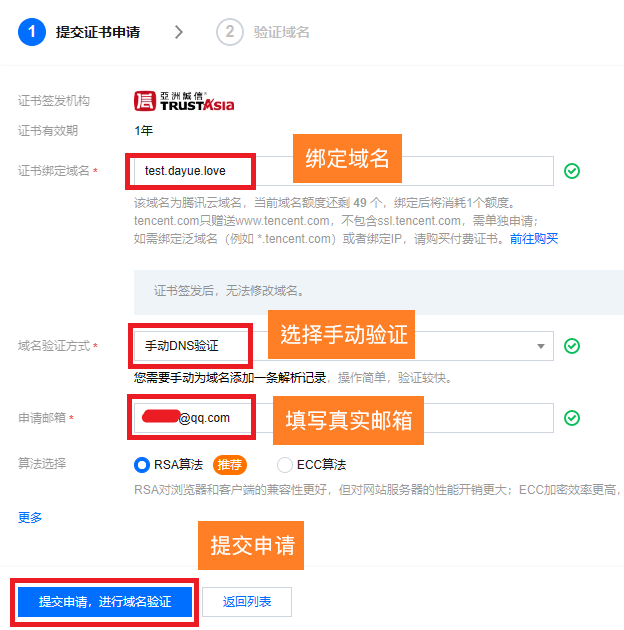
Task: Click green checkmark beside email field
Action: (572, 418)
